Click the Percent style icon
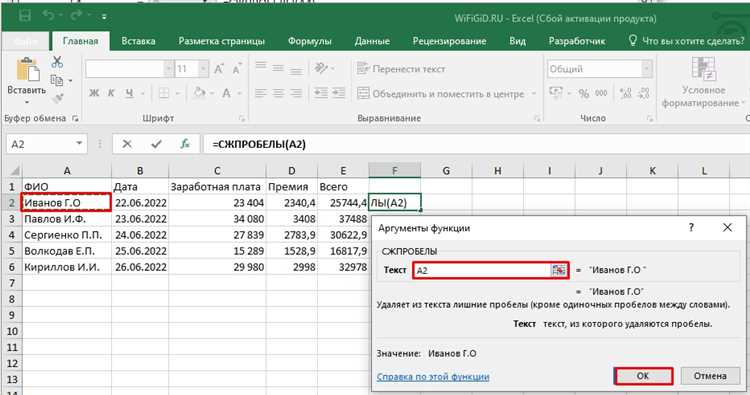750x395 pixels. 584,93
